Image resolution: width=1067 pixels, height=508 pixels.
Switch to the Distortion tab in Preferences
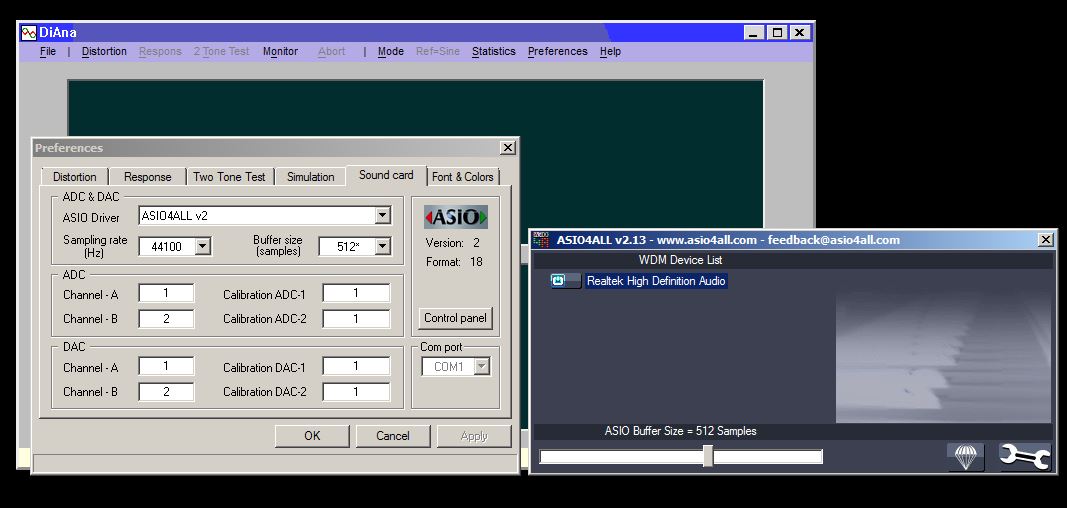pos(75,177)
